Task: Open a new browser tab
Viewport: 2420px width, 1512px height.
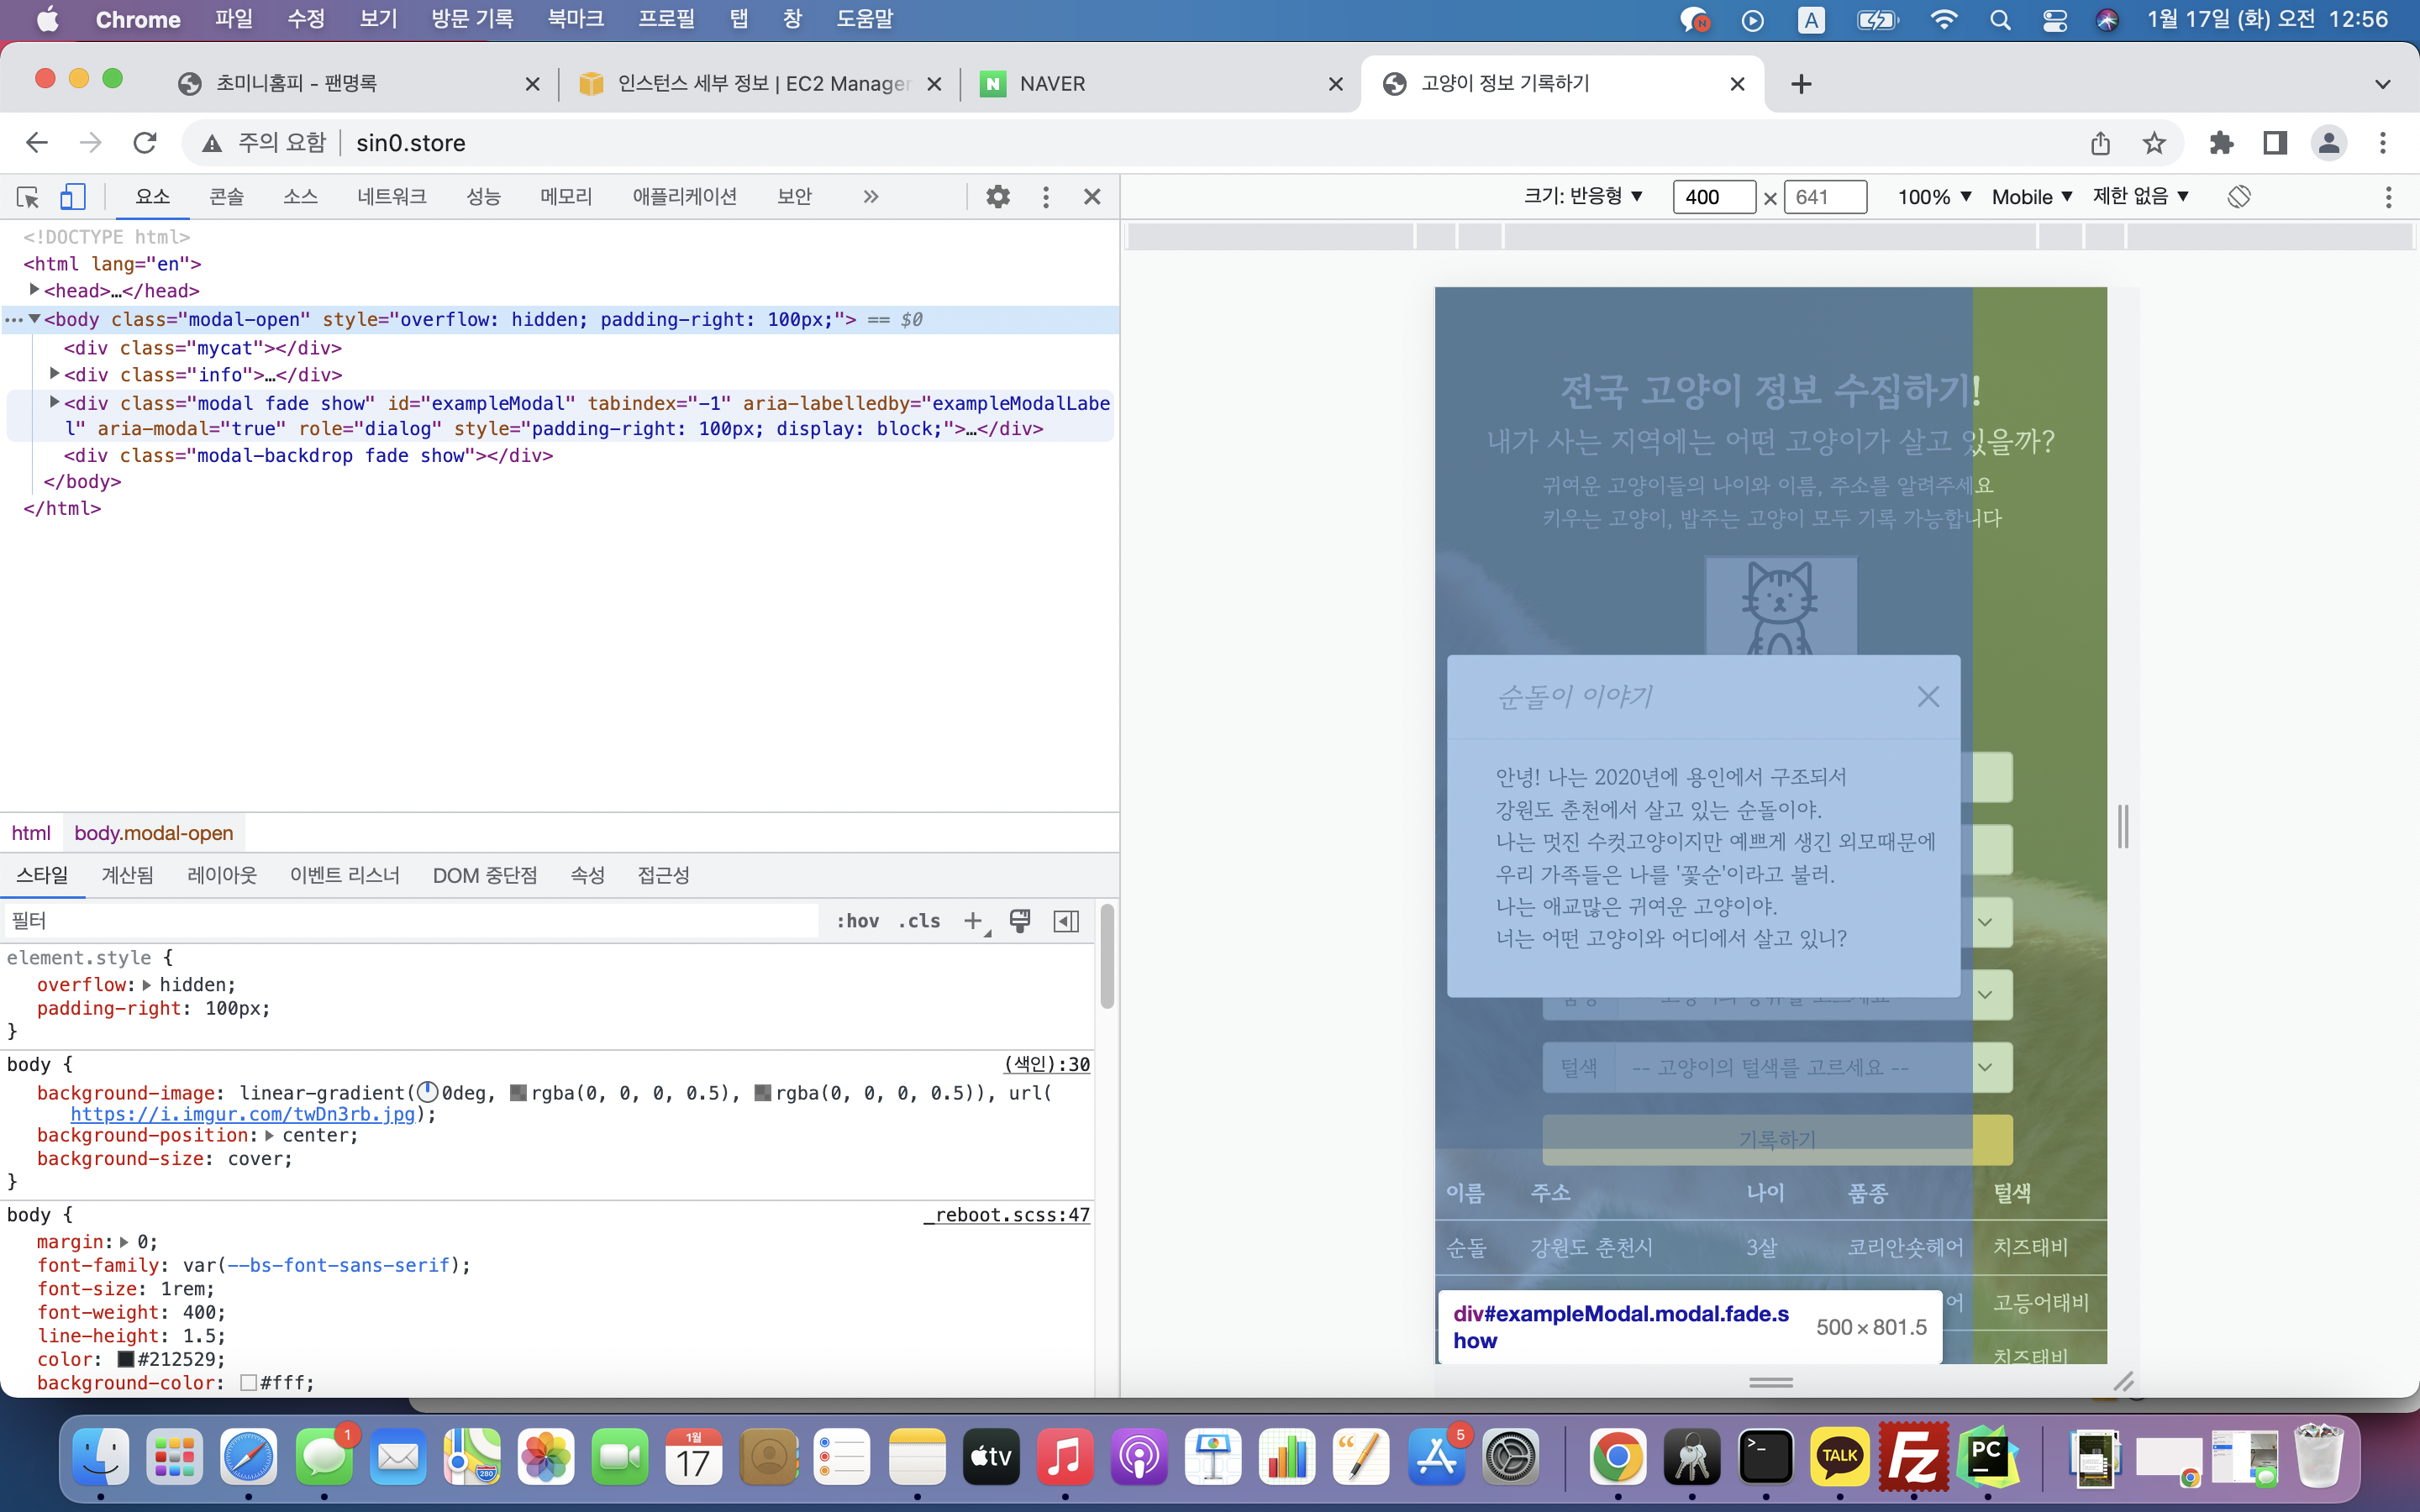Action: (x=1801, y=84)
